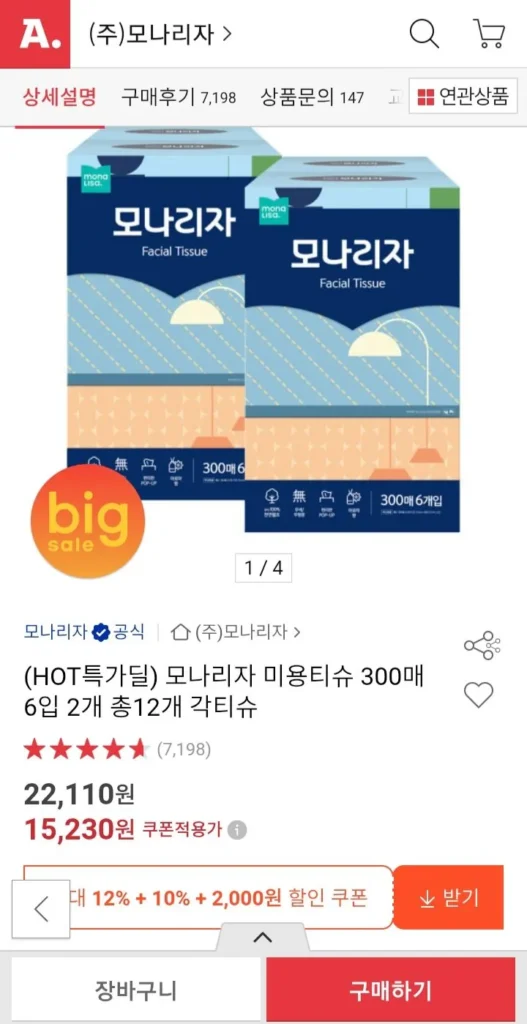Click the info icon next to 쿠폰적용가
The height and width of the screenshot is (1024, 527).
pyautogui.click(x=238, y=831)
